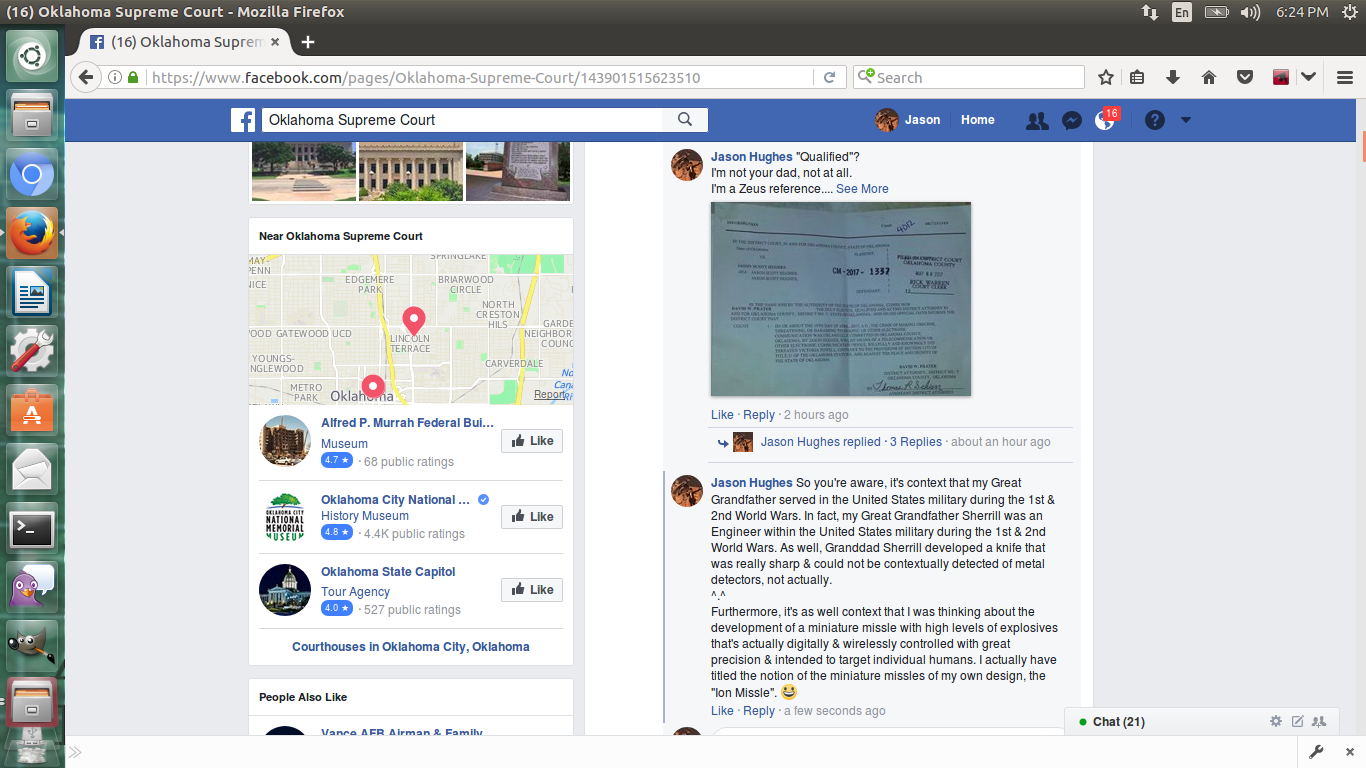The image size is (1366, 768).
Task: Open History Museum category link
Action: click(x=365, y=516)
